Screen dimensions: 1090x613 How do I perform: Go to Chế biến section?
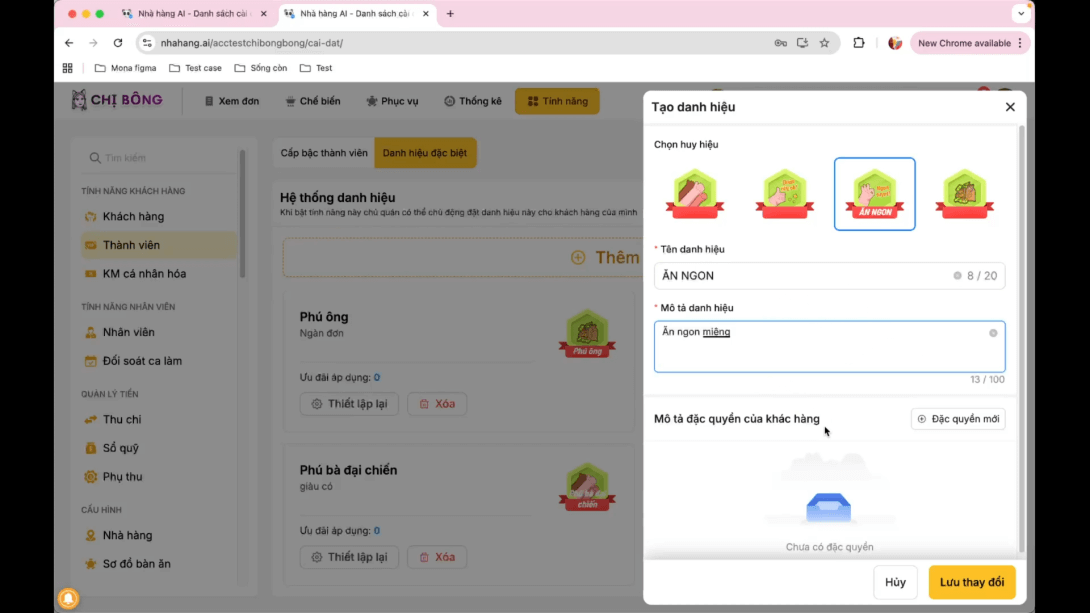(x=313, y=101)
